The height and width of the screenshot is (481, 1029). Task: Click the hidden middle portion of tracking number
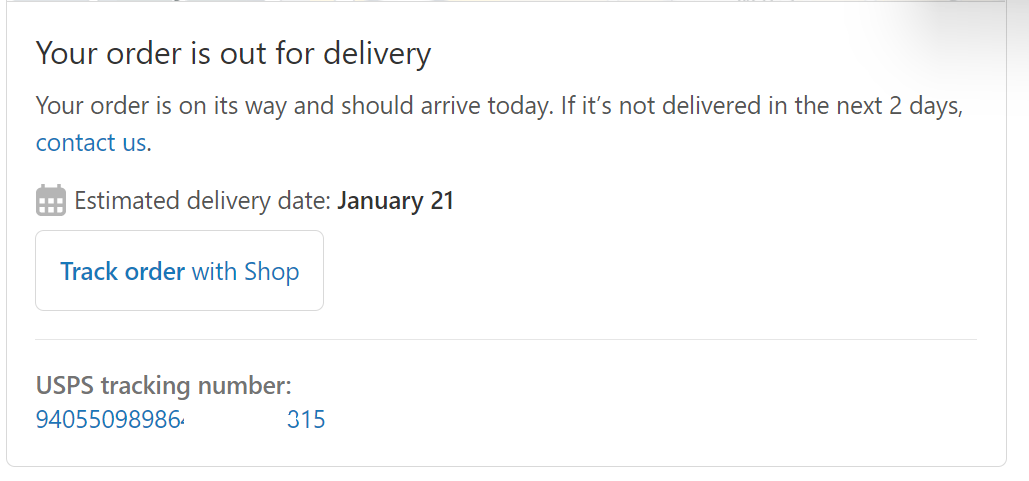236,419
